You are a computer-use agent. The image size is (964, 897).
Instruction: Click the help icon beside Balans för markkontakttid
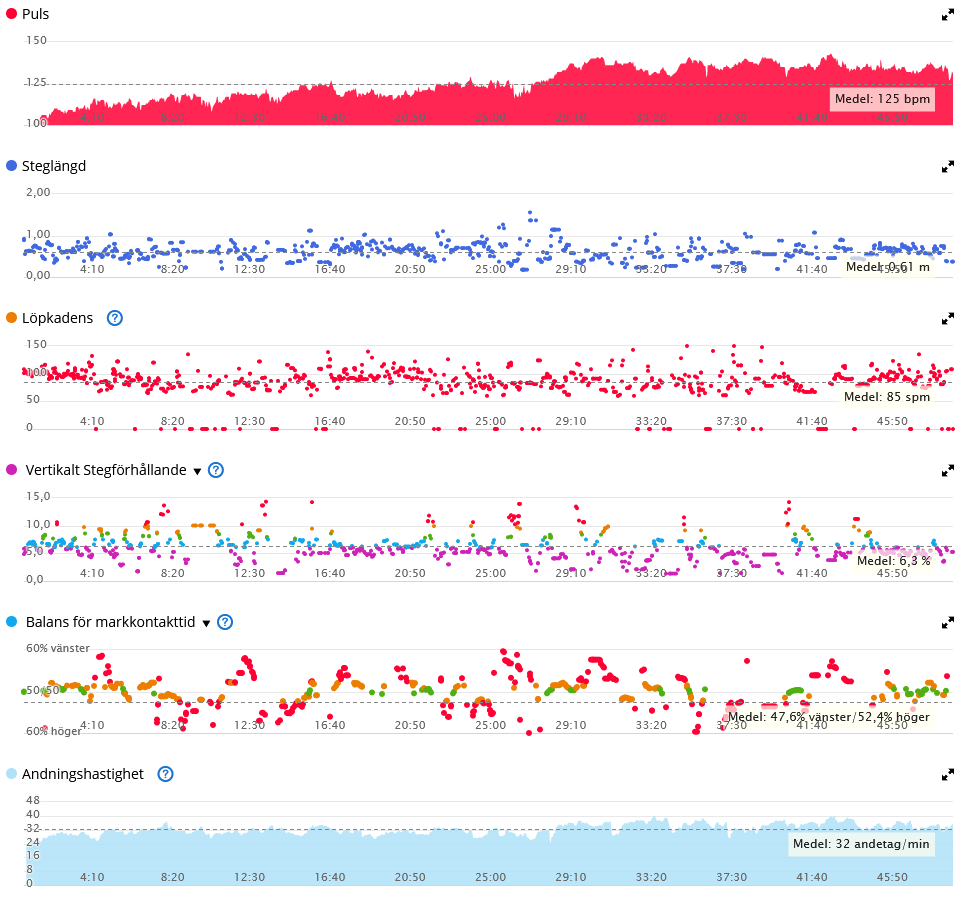[x=225, y=622]
